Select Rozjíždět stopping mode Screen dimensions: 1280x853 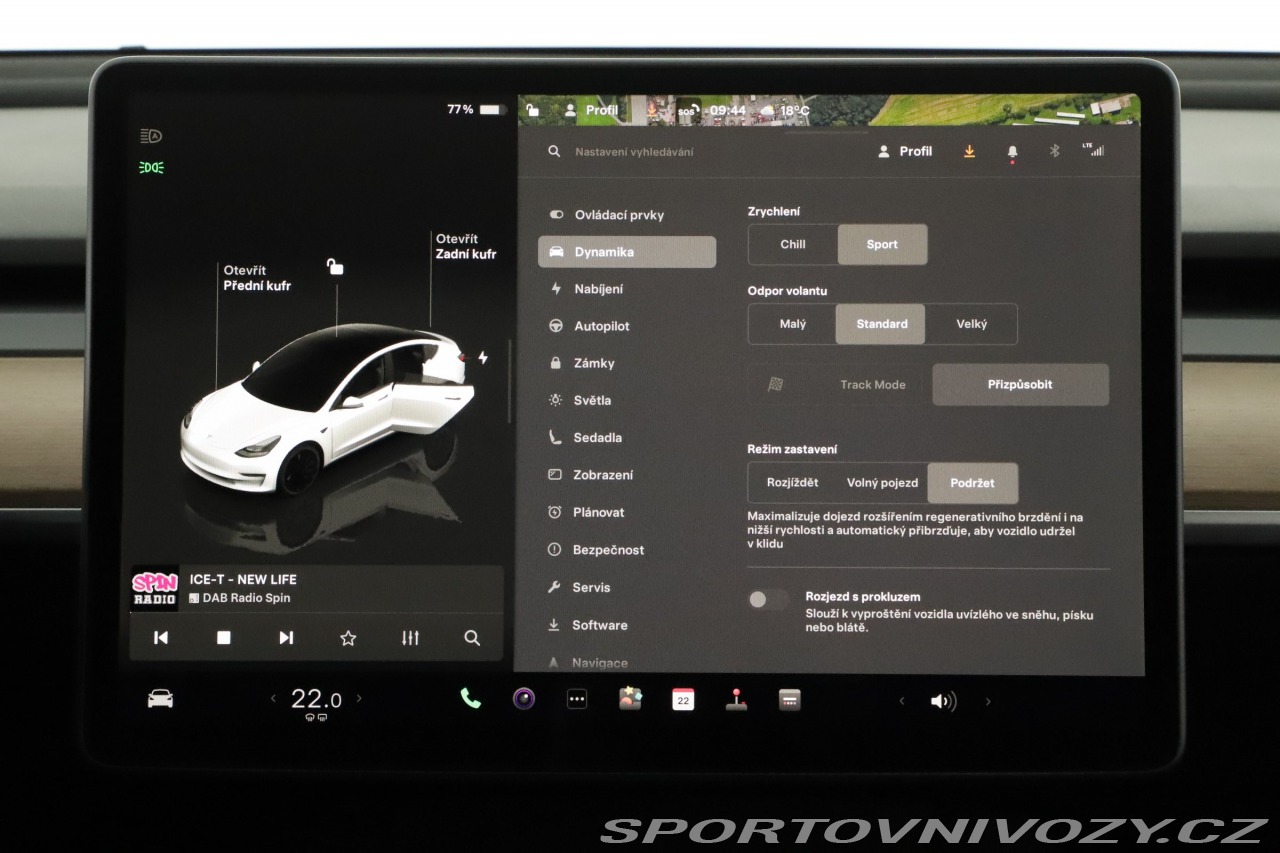point(792,483)
